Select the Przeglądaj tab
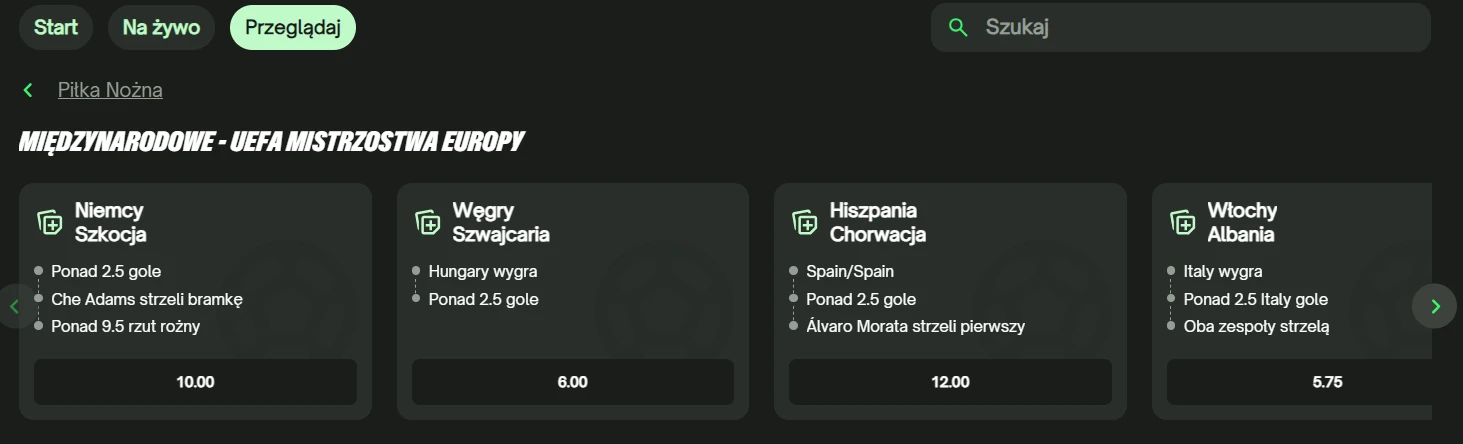The height and width of the screenshot is (444, 1463). point(293,28)
